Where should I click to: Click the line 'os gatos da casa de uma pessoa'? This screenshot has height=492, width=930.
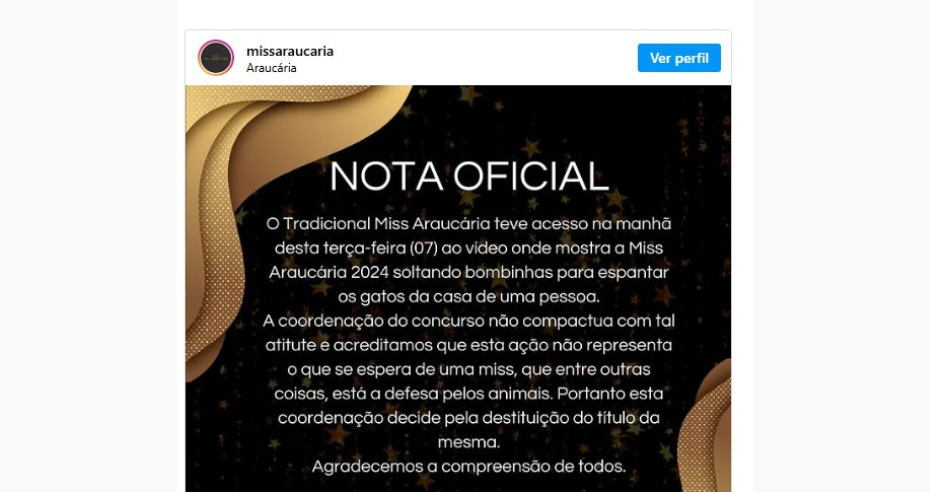[x=469, y=296]
